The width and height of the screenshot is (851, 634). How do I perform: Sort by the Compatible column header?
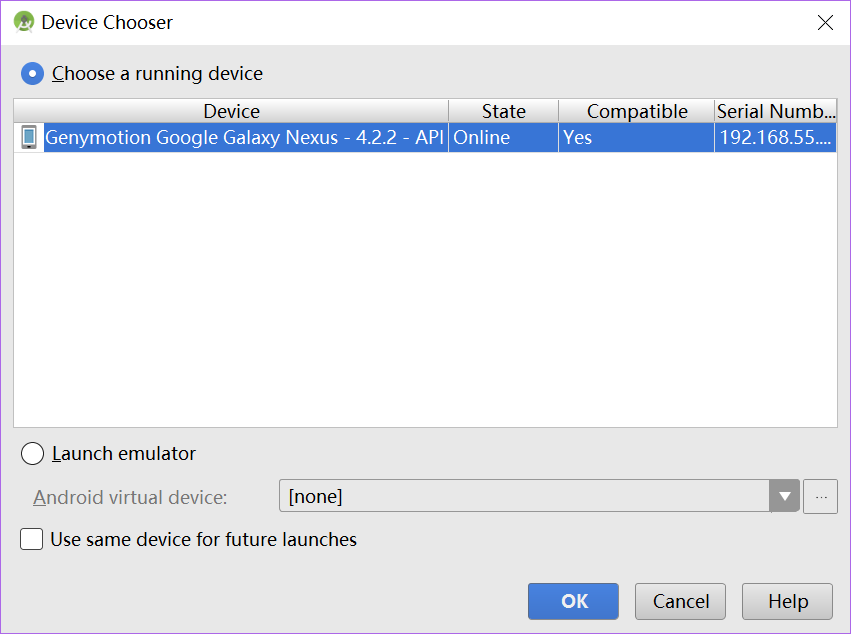[x=637, y=111]
